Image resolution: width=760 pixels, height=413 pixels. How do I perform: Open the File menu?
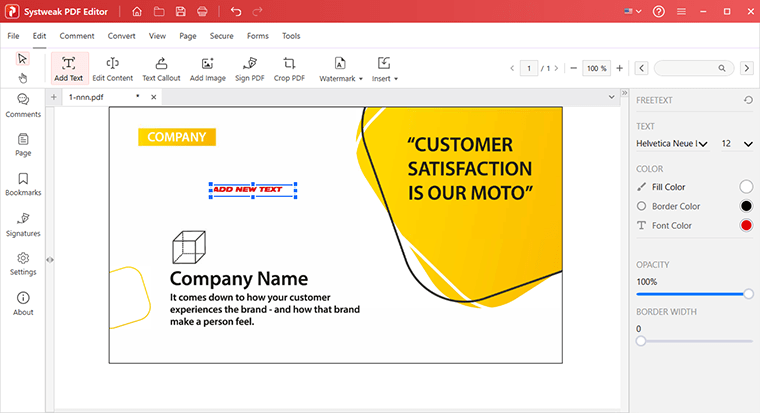(13, 36)
